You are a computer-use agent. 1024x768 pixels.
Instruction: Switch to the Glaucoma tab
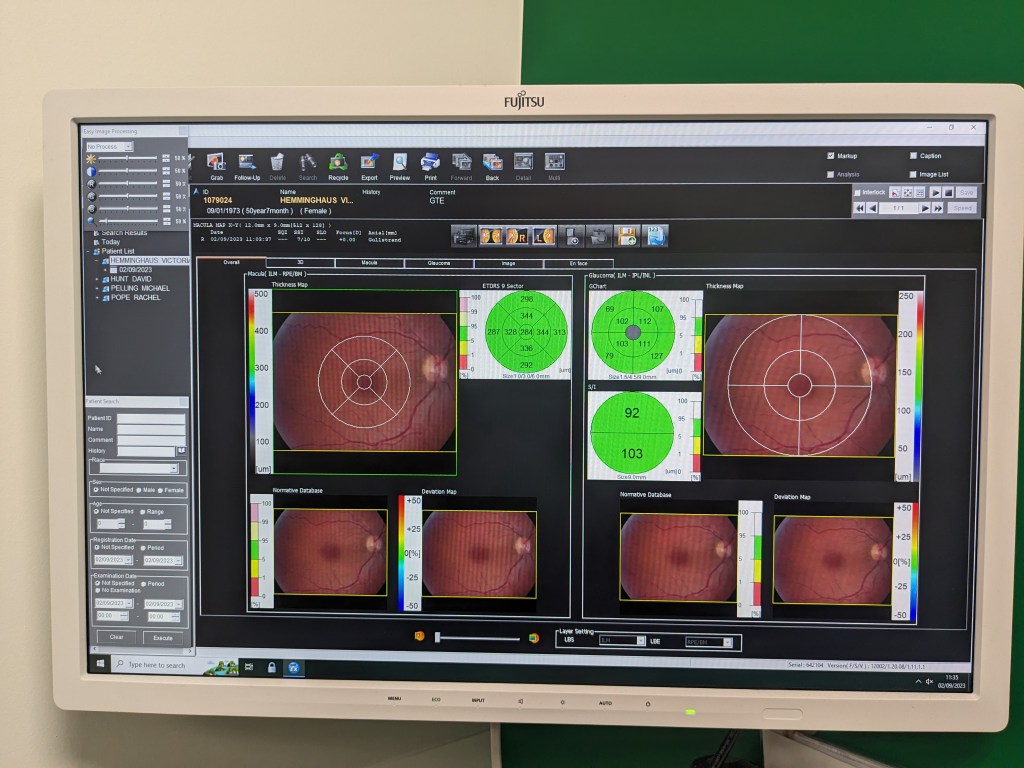[x=438, y=263]
